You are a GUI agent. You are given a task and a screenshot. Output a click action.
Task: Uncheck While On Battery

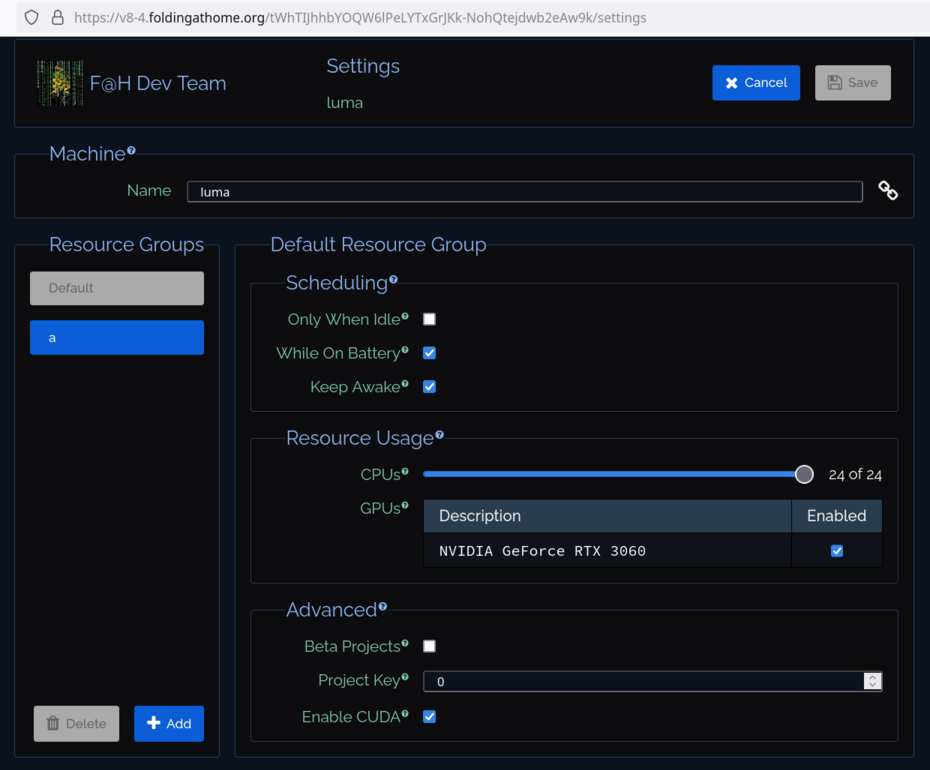(x=429, y=353)
